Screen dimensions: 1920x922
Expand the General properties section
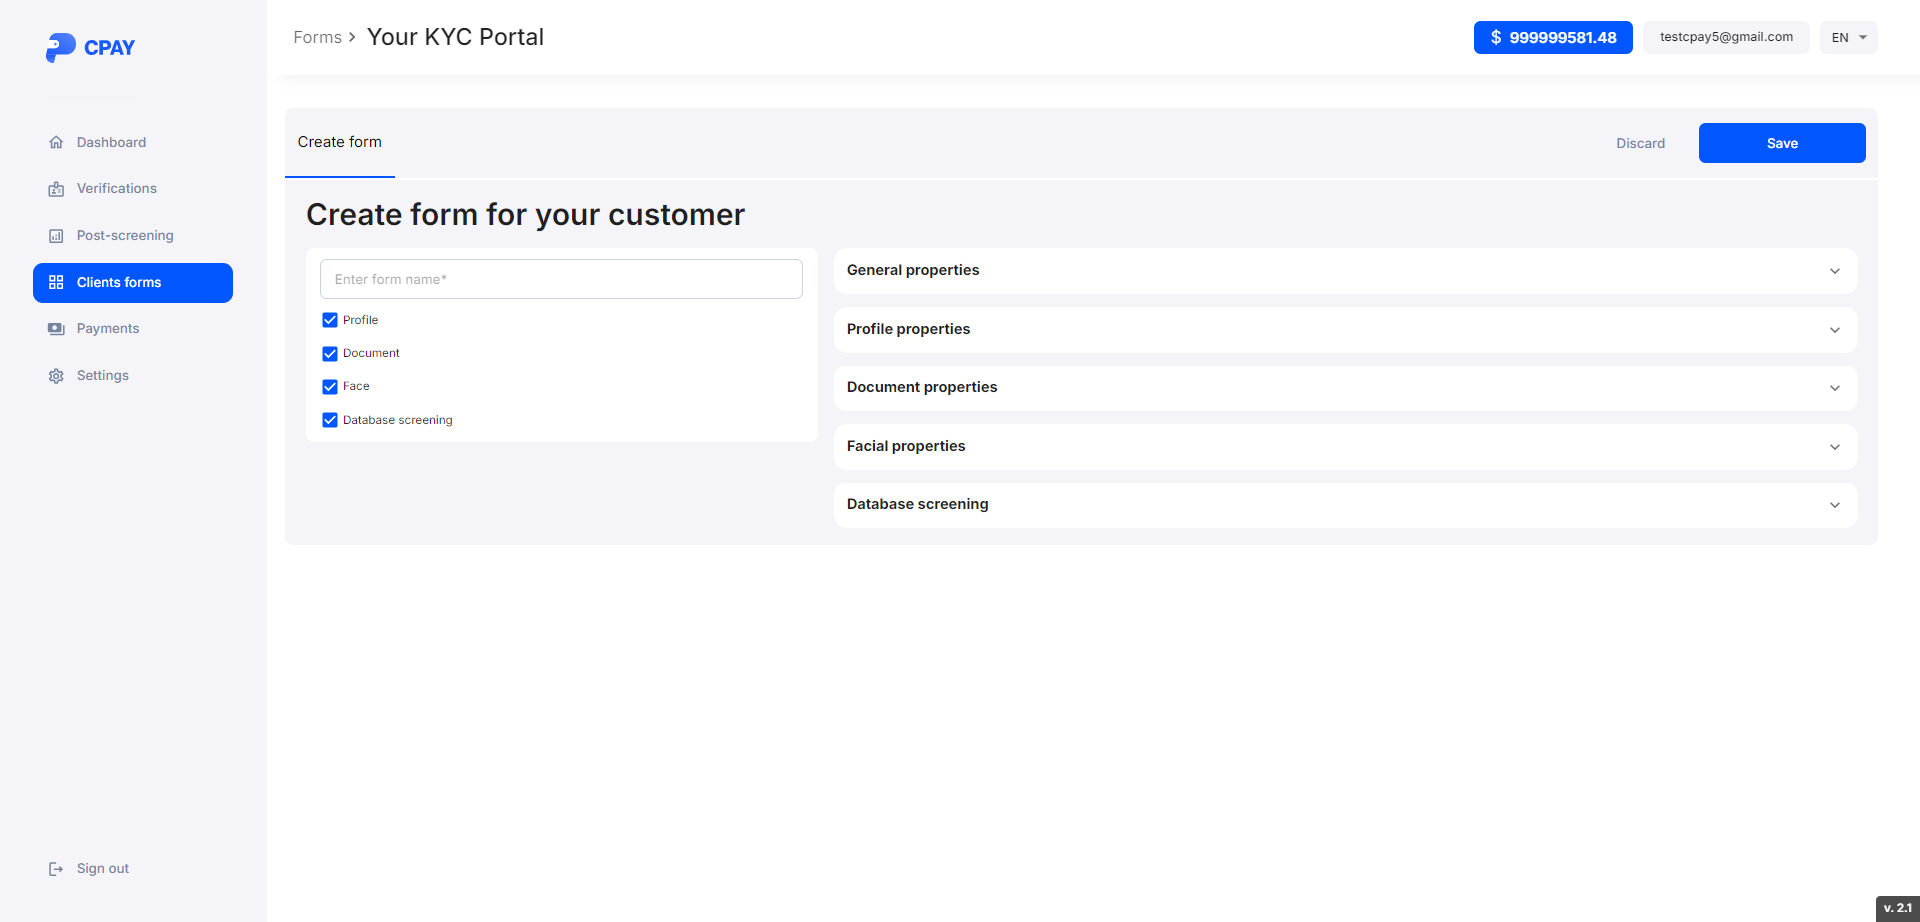[1345, 271]
